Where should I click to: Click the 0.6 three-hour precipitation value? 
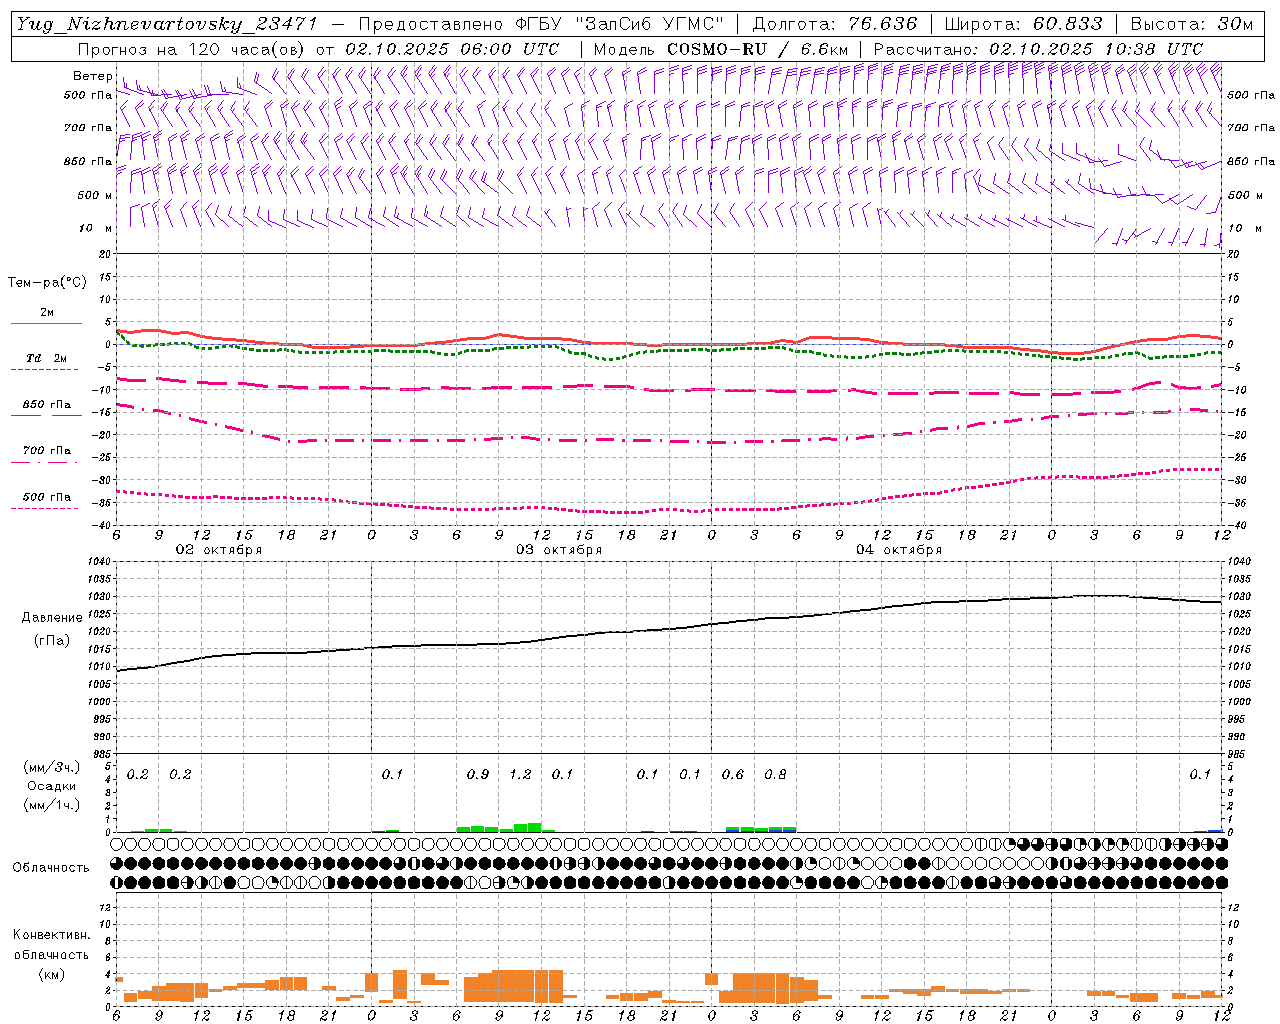[733, 774]
